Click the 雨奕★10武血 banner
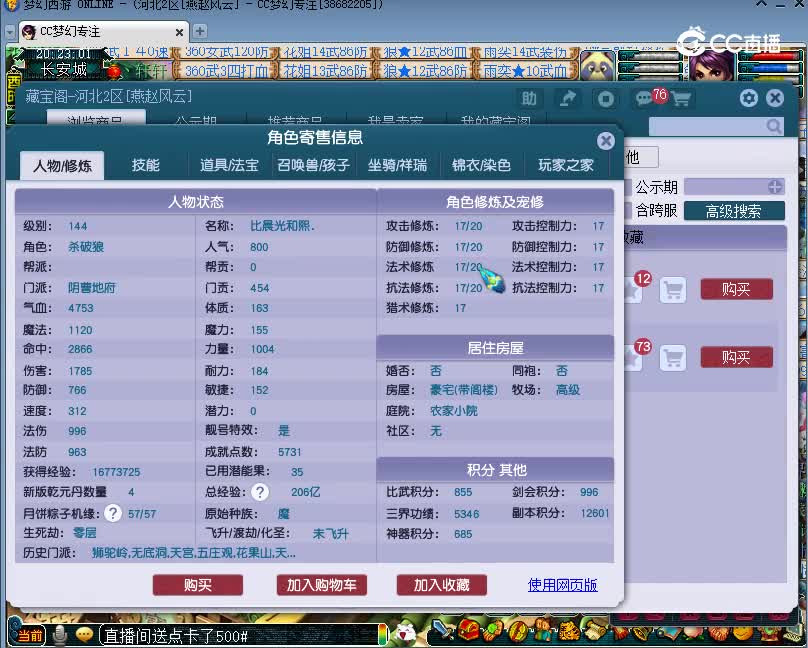This screenshot has height=648, width=808. click(525, 71)
